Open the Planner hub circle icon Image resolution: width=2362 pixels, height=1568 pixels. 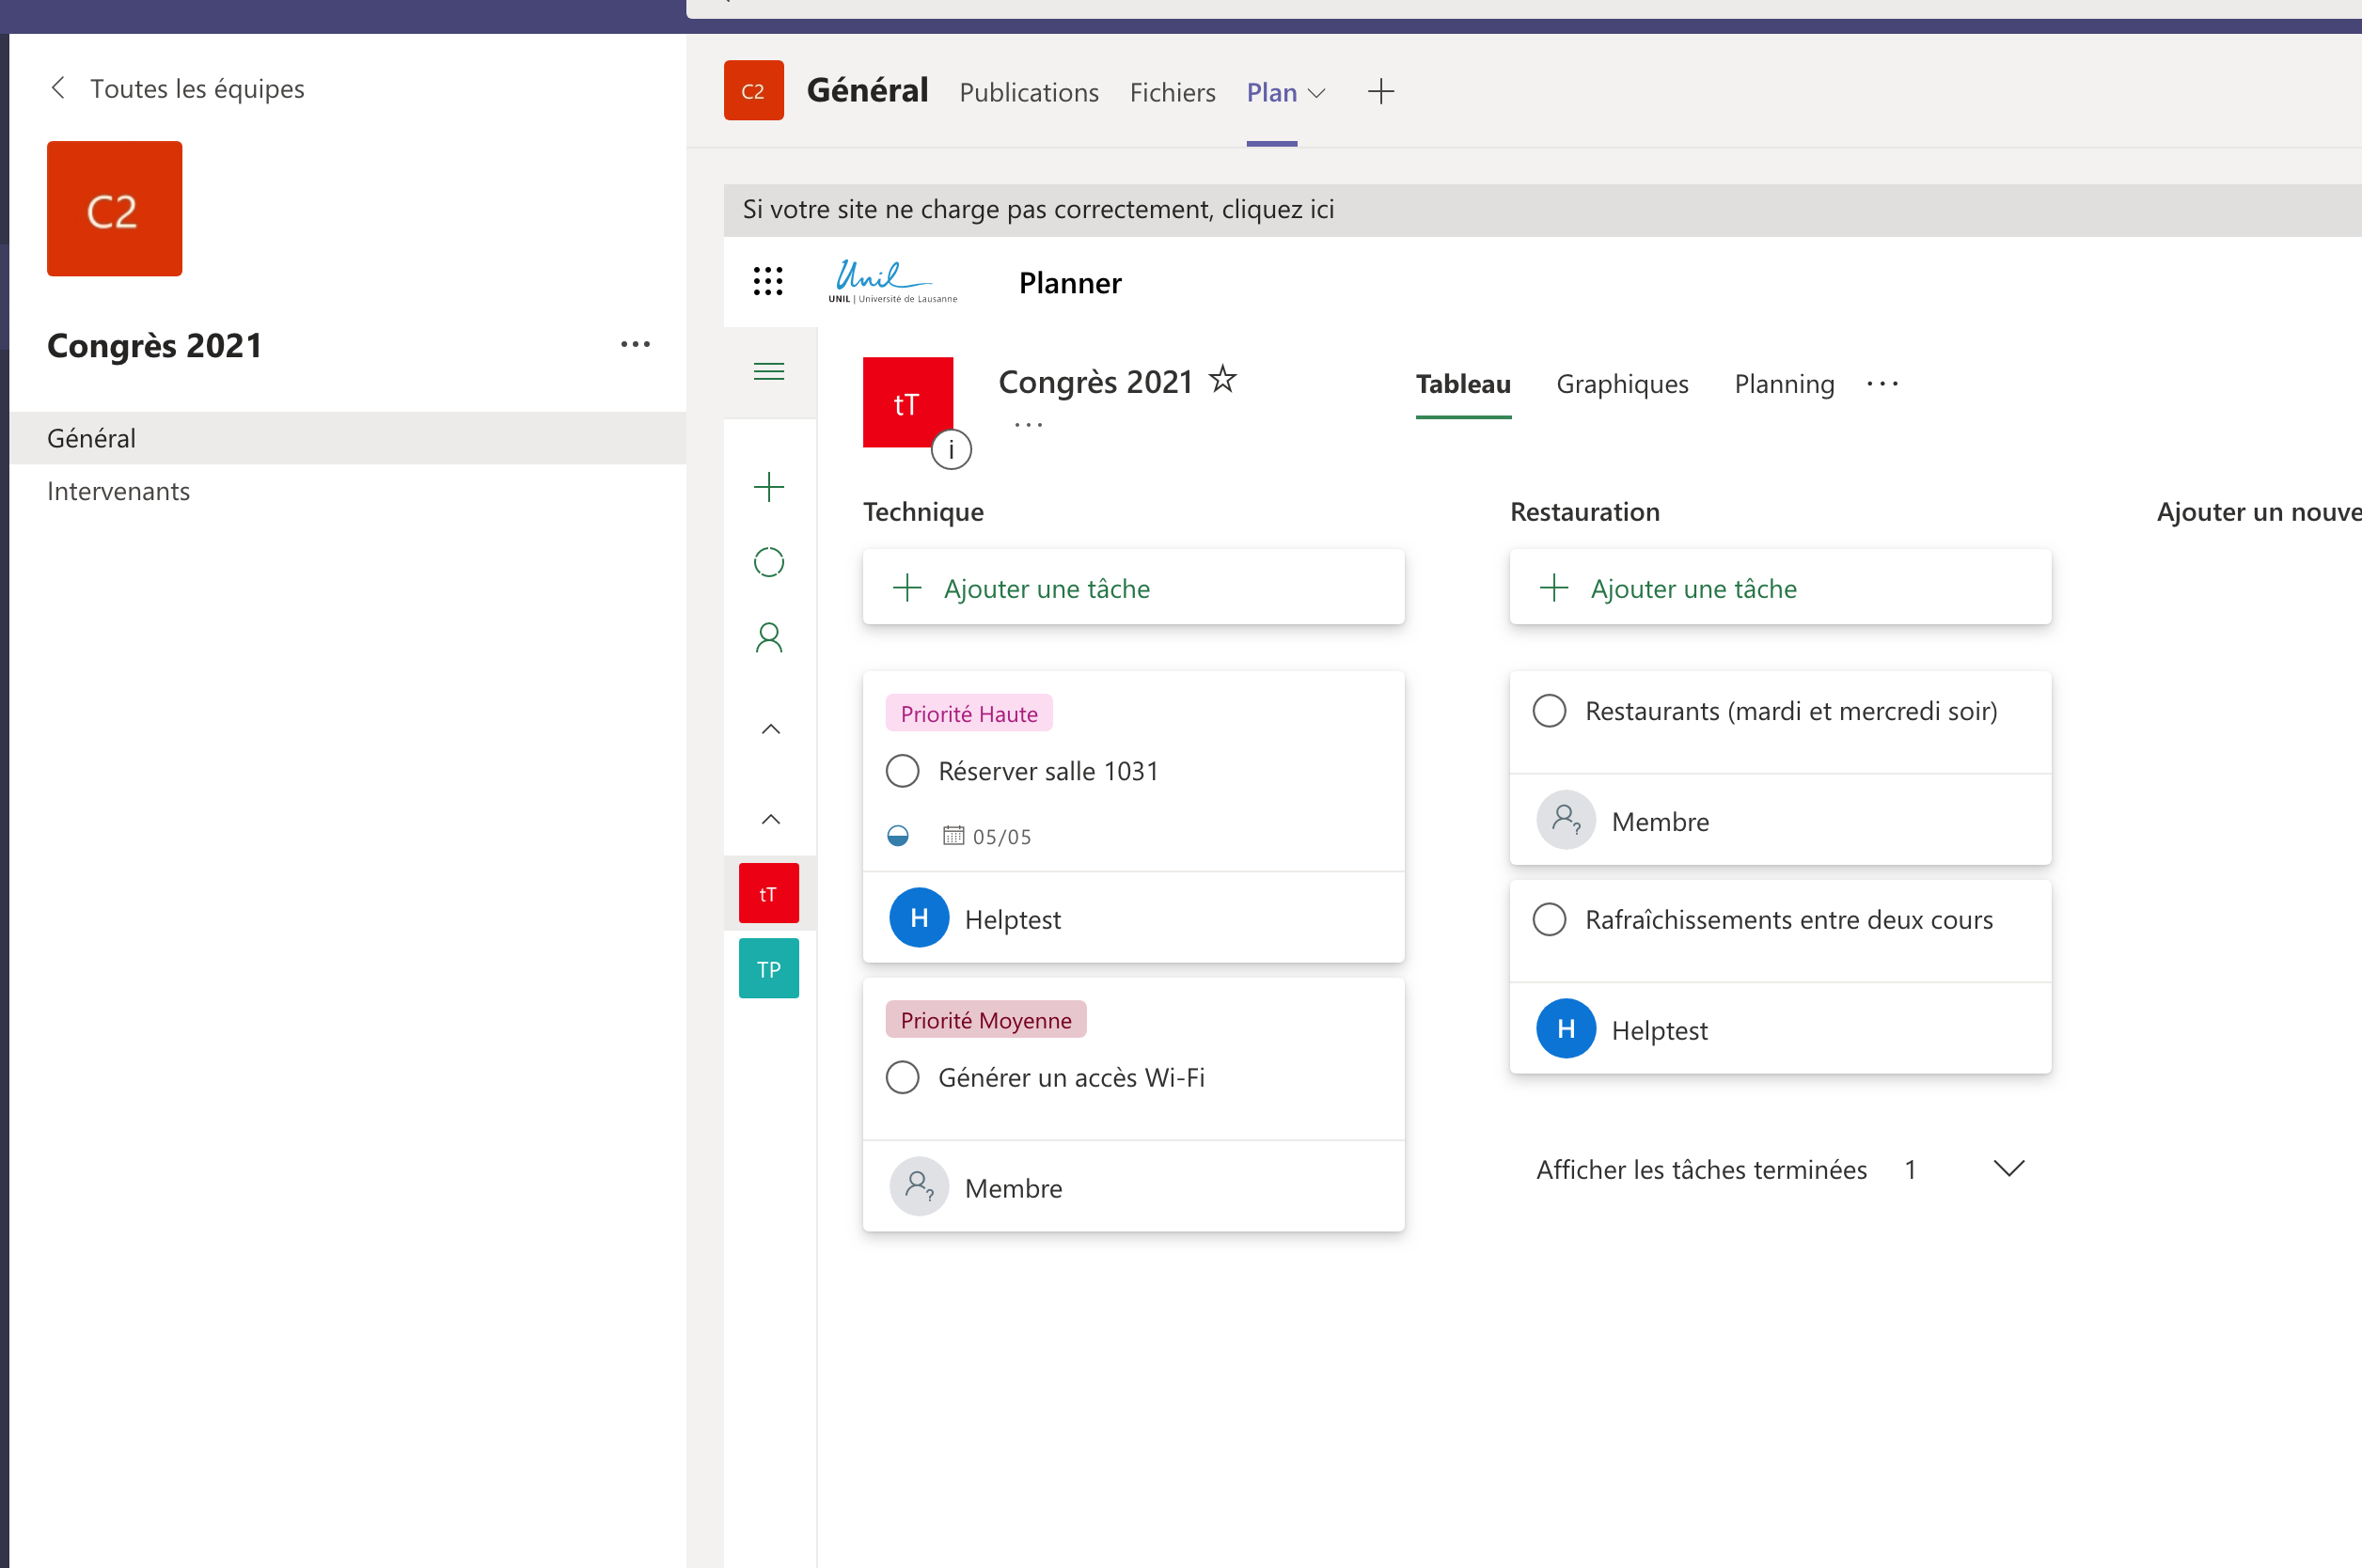(x=768, y=562)
